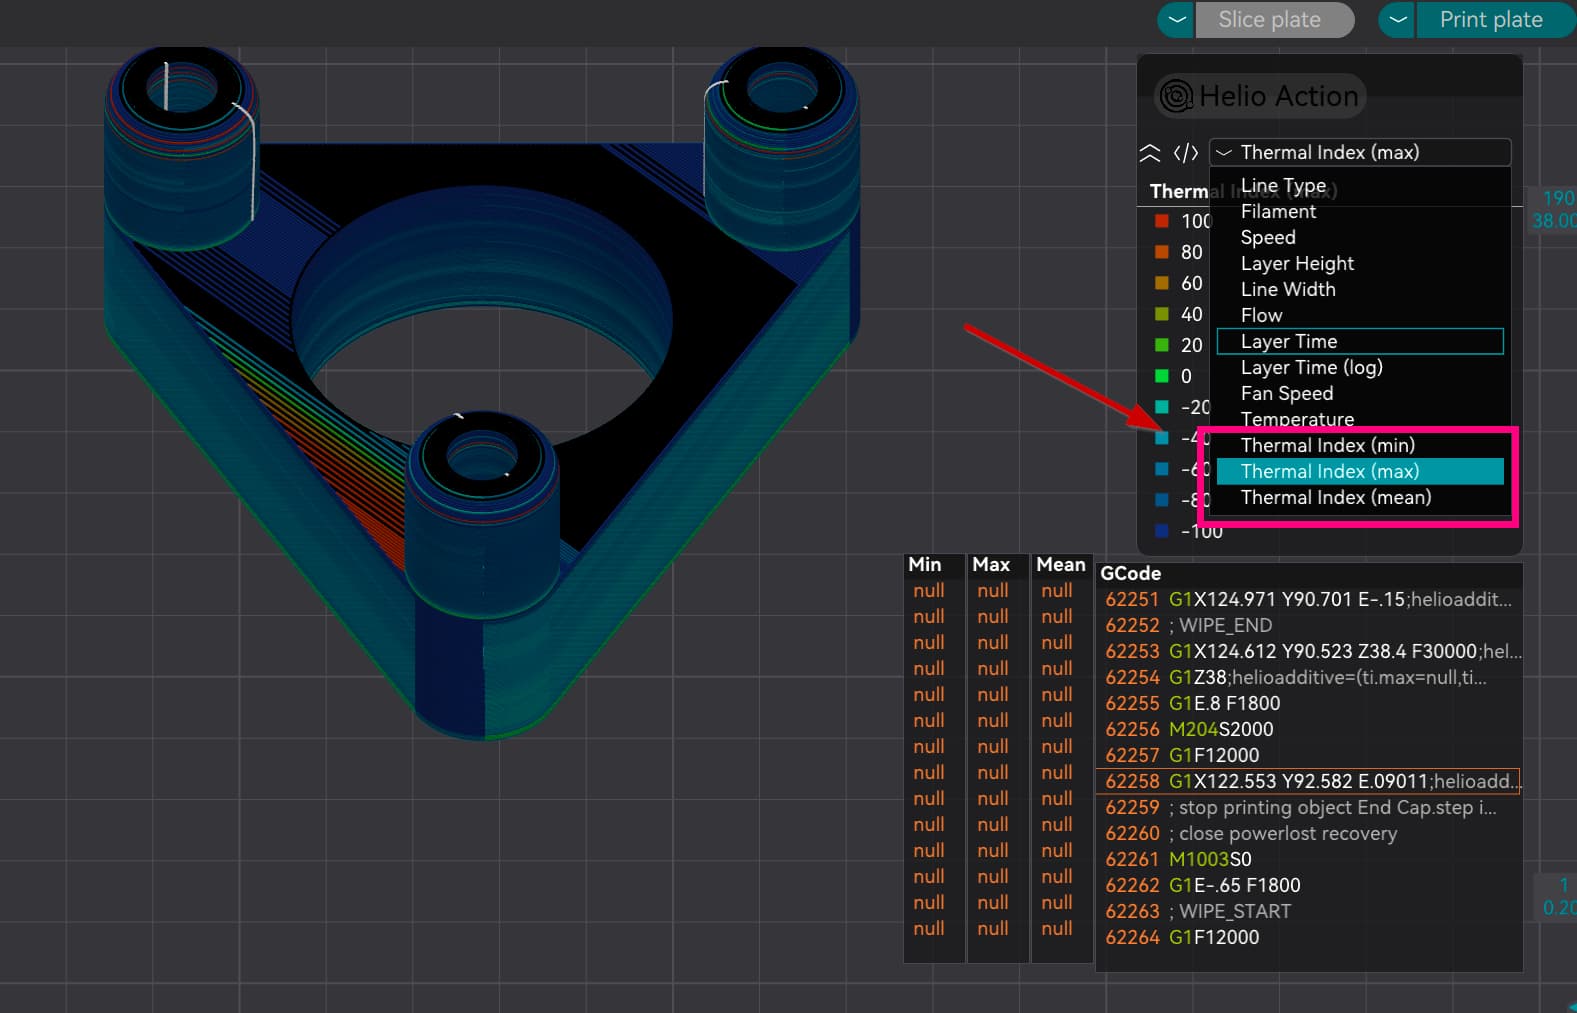This screenshot has height=1013, width=1577.
Task: Click the Helio Action spiral icon
Action: 1176,96
